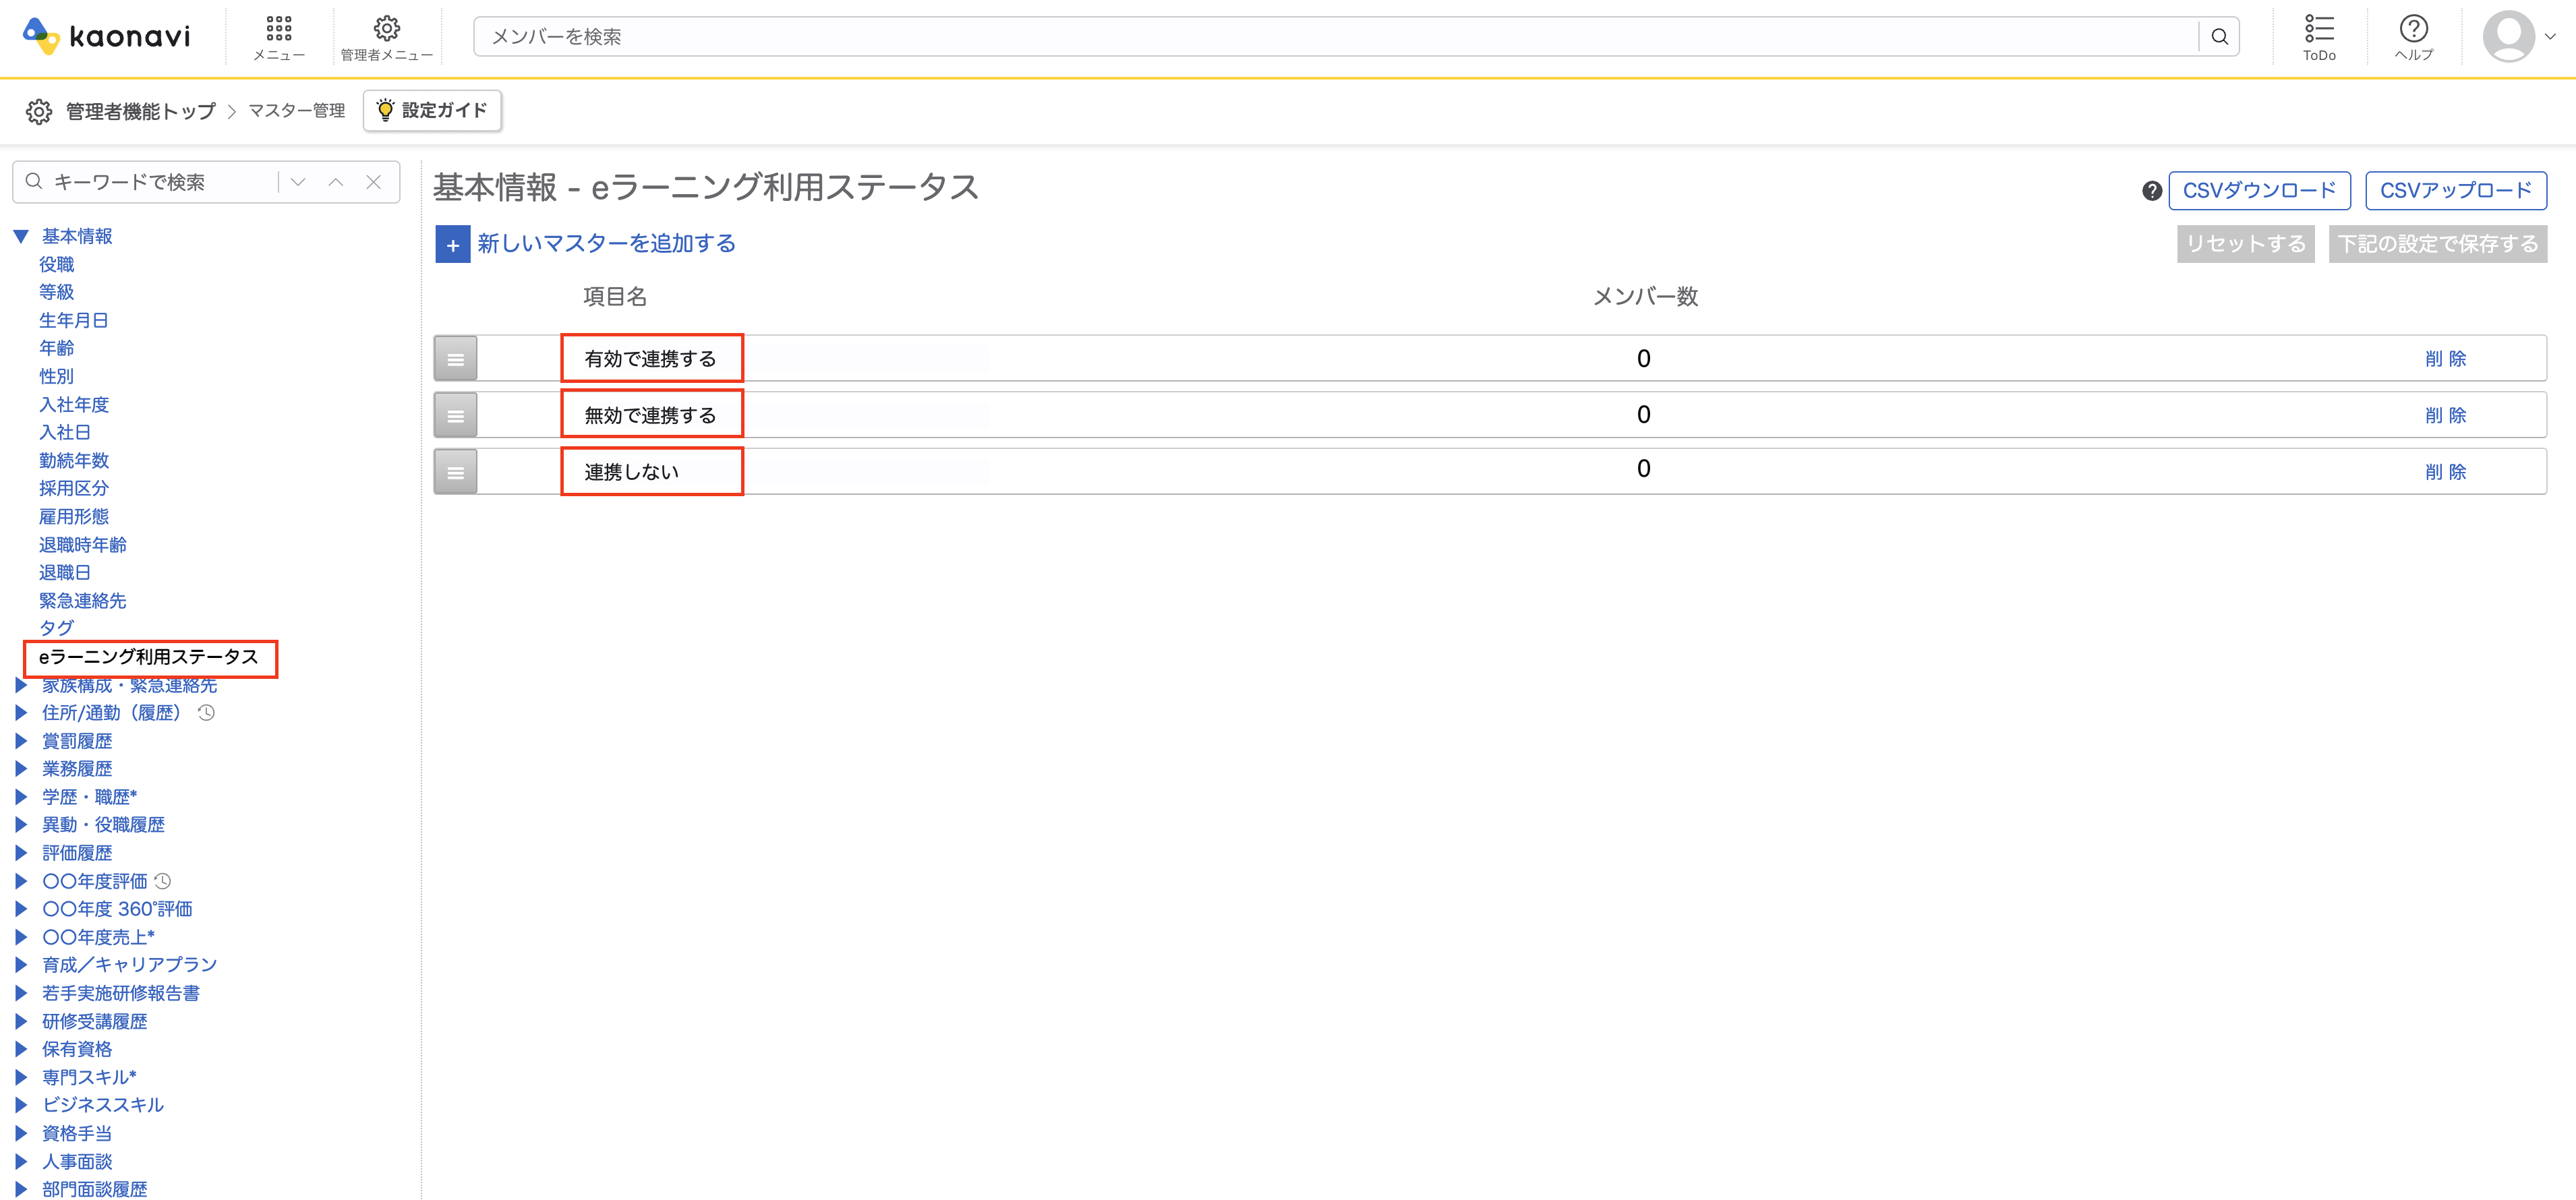Open 資格手当 in the tree
The width and height of the screenshot is (2576, 1200).
[x=77, y=1133]
